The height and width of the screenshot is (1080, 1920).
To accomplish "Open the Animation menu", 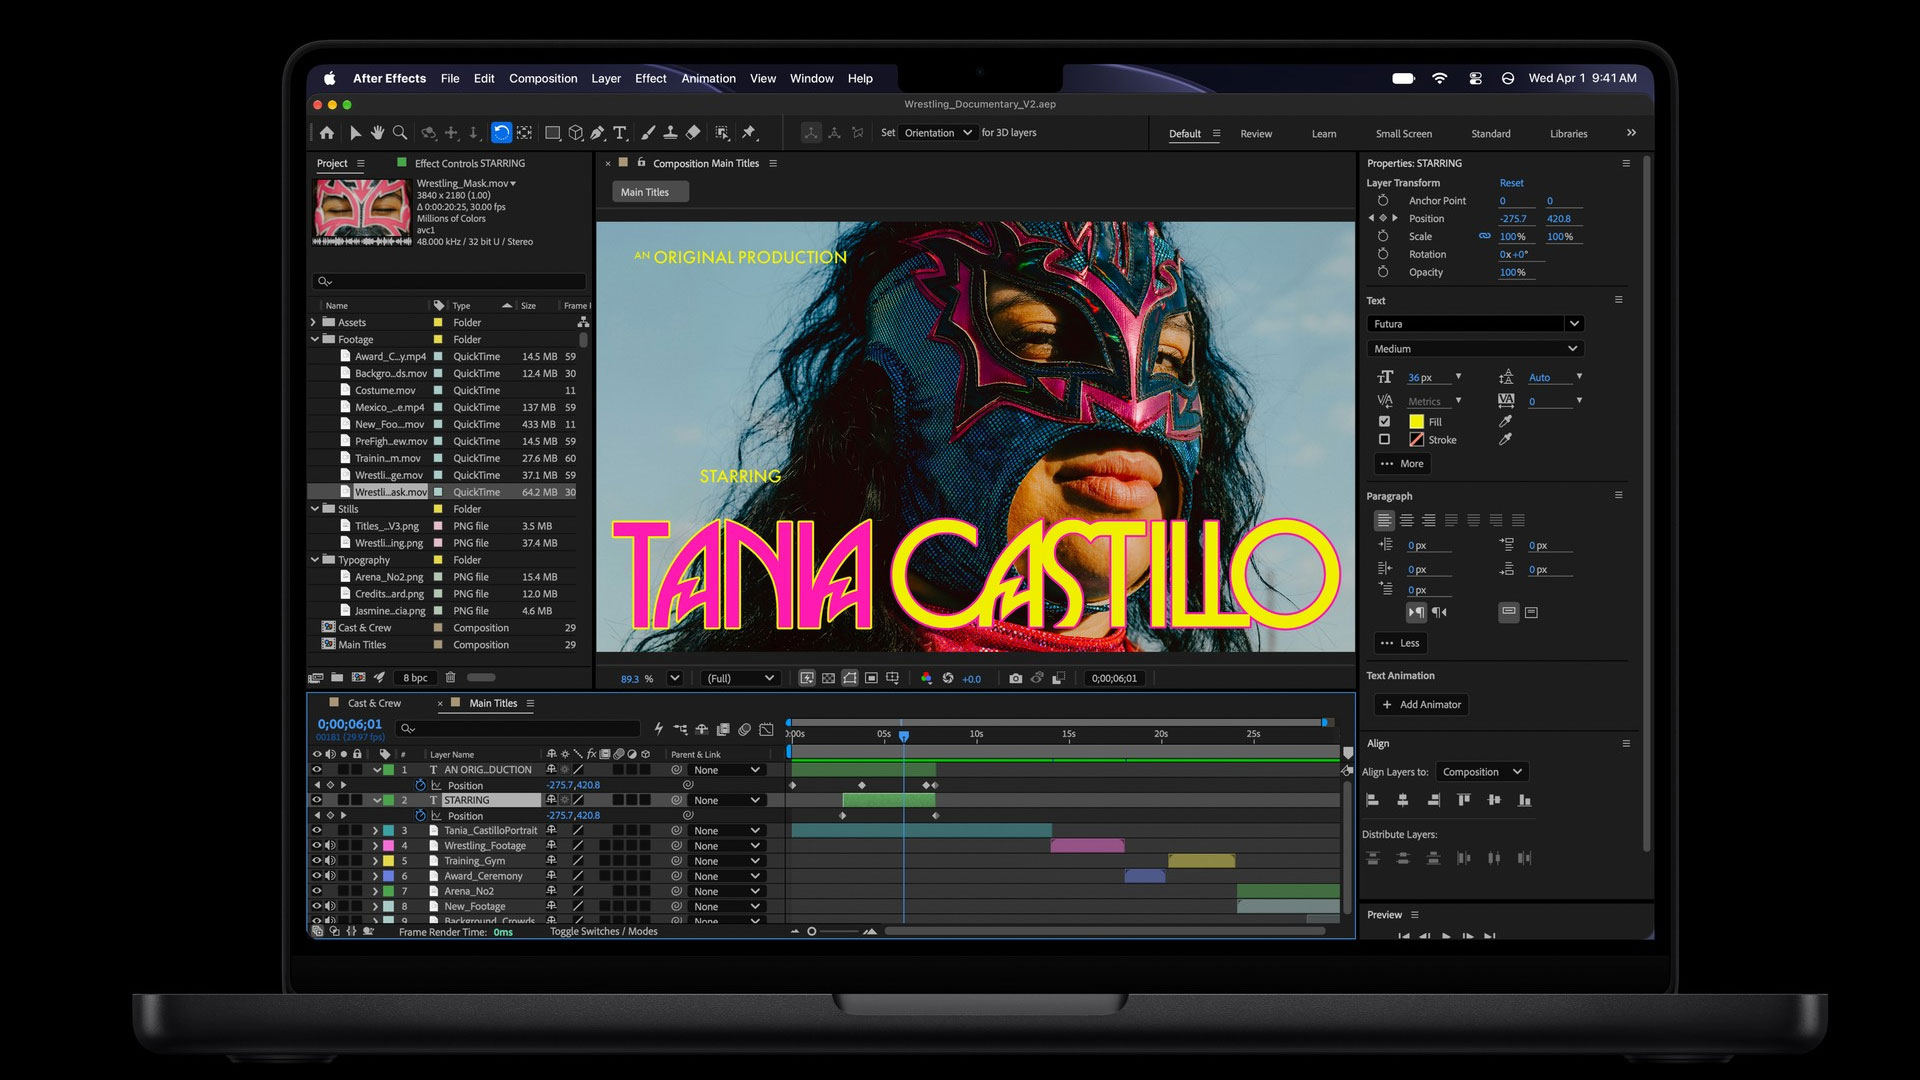I will pos(708,78).
